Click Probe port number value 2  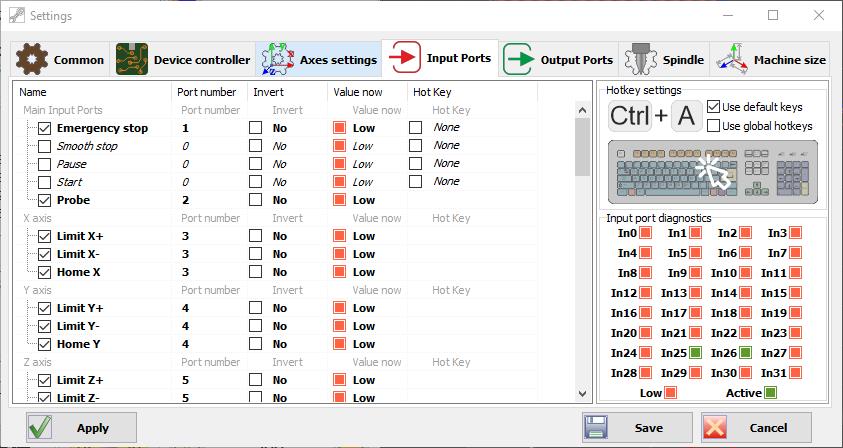[185, 200]
